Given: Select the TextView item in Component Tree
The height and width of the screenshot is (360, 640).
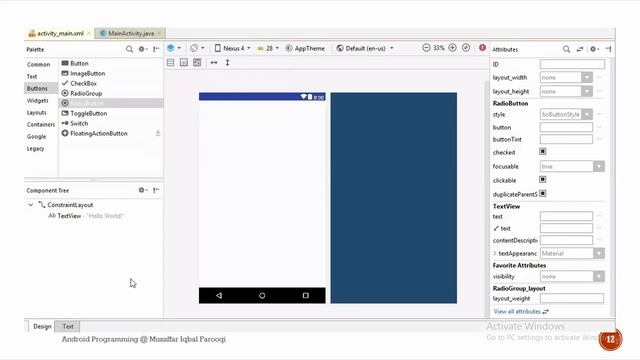Looking at the screenshot, I should [86, 216].
